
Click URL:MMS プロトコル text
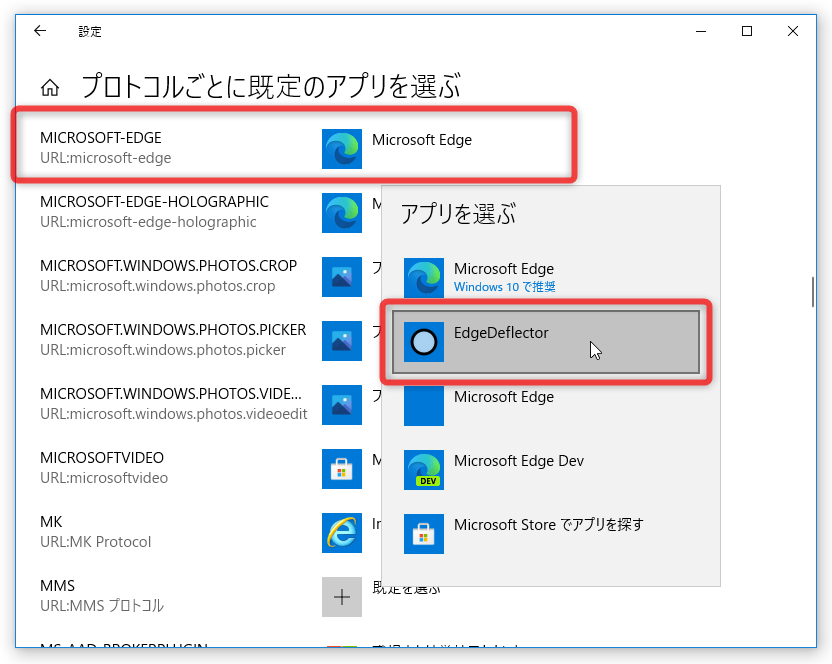tap(102, 606)
